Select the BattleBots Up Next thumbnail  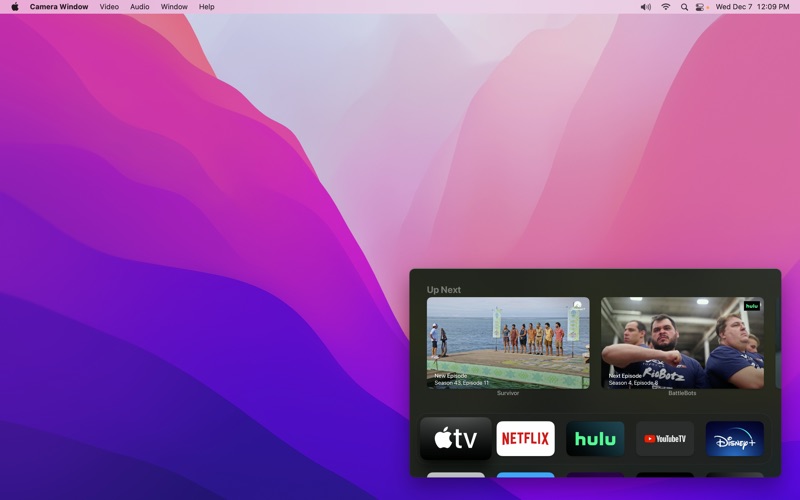pyautogui.click(x=682, y=343)
